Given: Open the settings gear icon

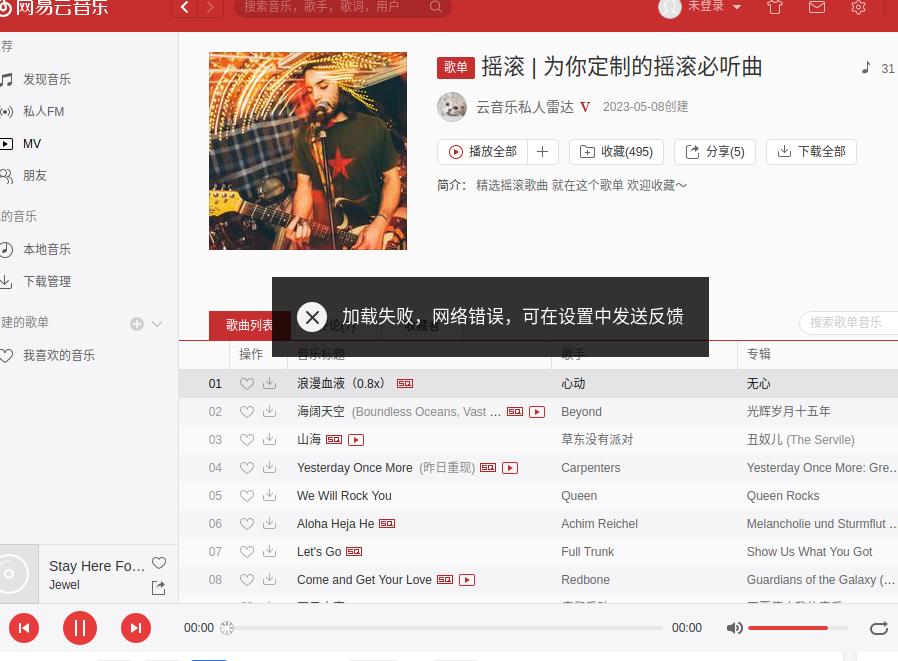Looking at the screenshot, I should click(x=858, y=7).
